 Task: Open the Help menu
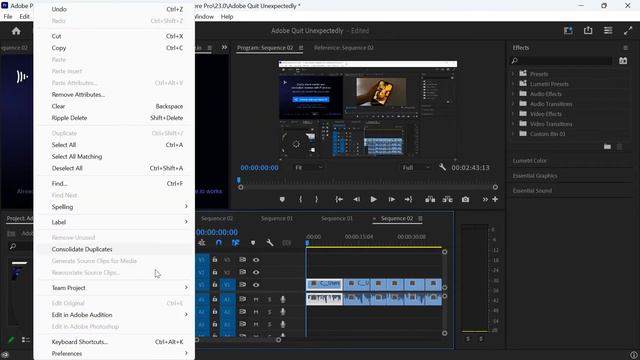[x=227, y=17]
